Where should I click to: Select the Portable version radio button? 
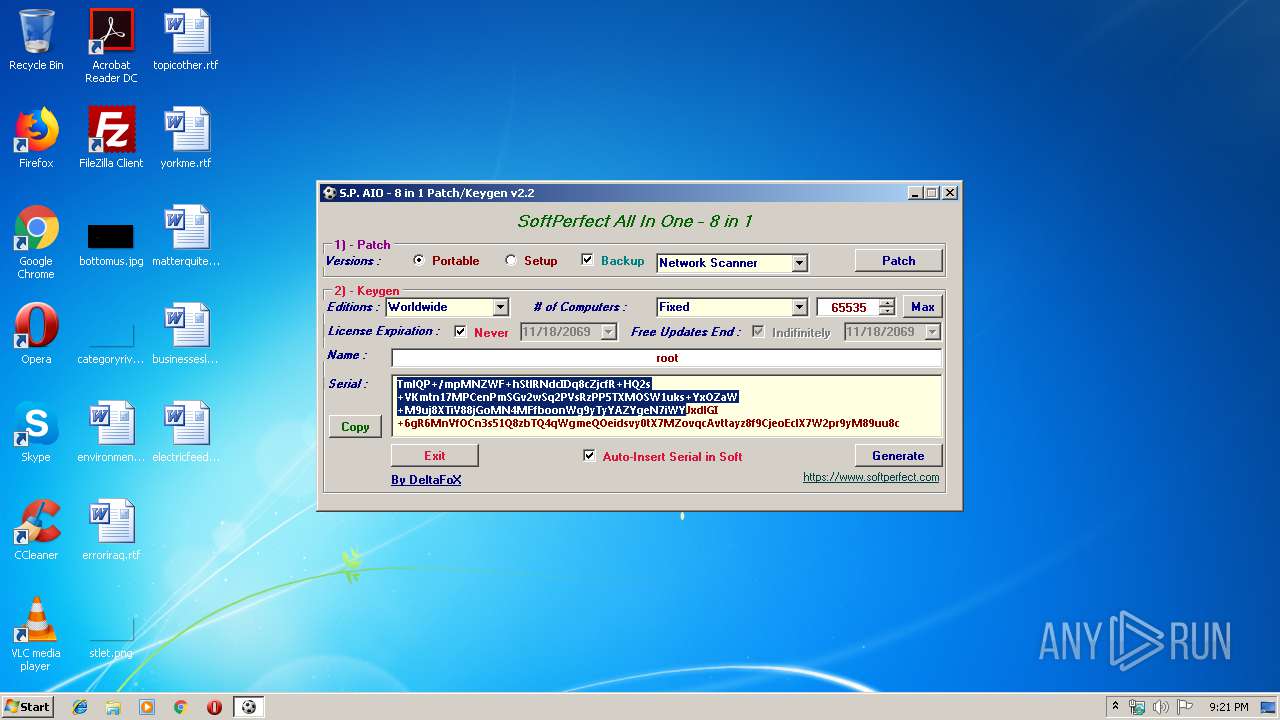coord(419,260)
